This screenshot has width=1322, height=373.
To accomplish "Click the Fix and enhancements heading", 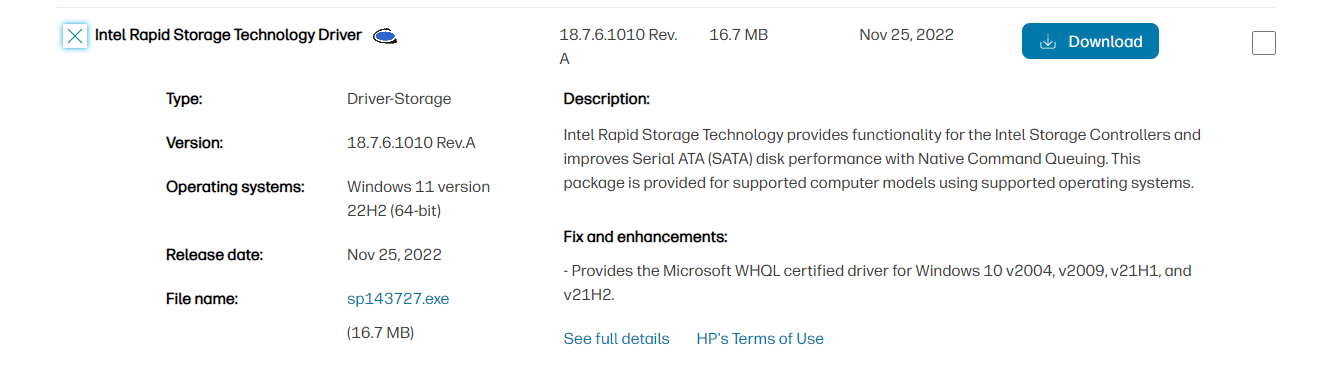I will coord(645,237).
